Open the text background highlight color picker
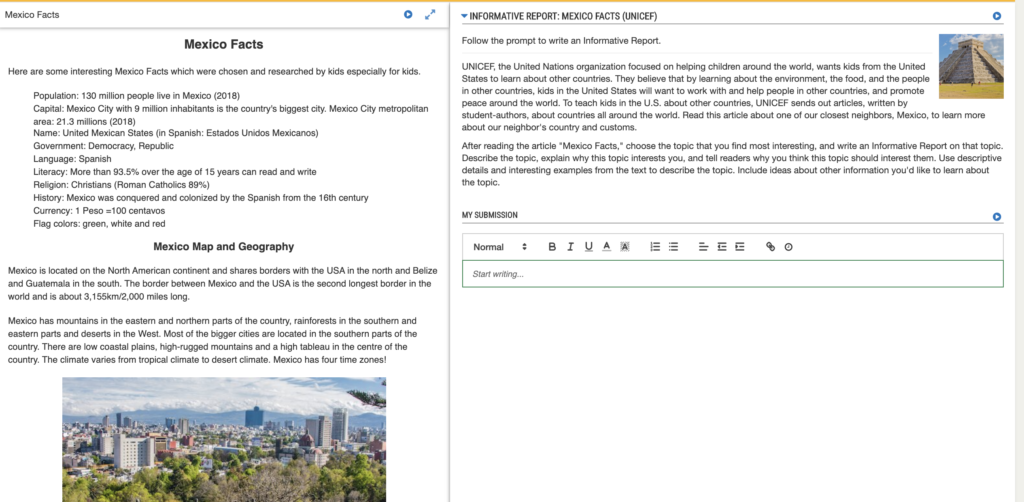The image size is (1024, 502). (624, 247)
